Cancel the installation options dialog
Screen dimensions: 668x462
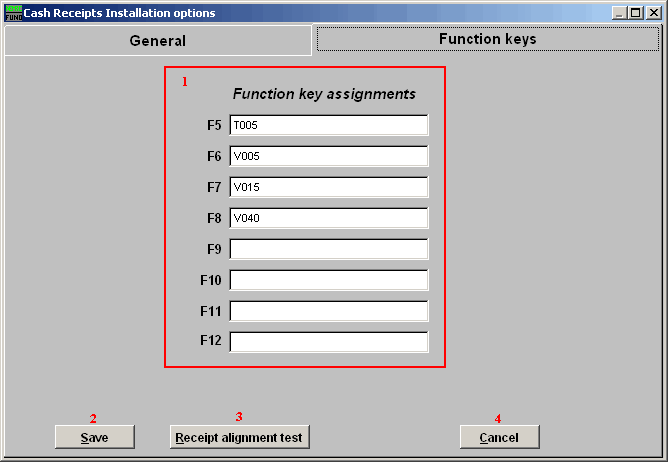[499, 437]
